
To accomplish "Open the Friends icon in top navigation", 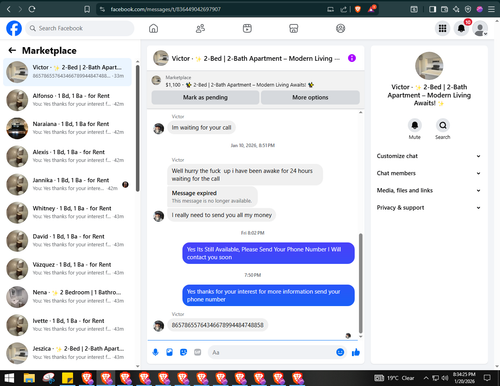I will (x=200, y=28).
